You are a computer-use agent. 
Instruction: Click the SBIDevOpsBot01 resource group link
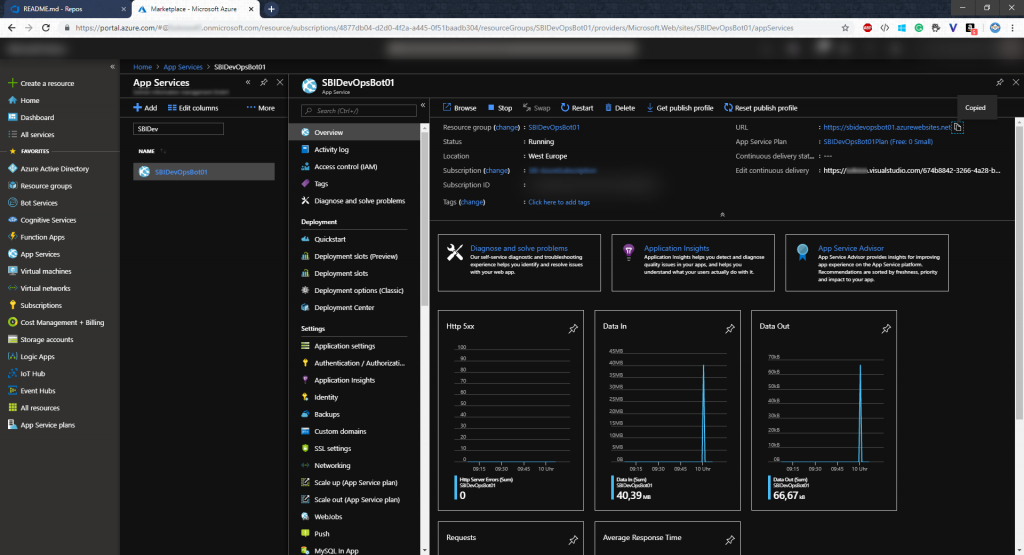pyautogui.click(x=554, y=127)
